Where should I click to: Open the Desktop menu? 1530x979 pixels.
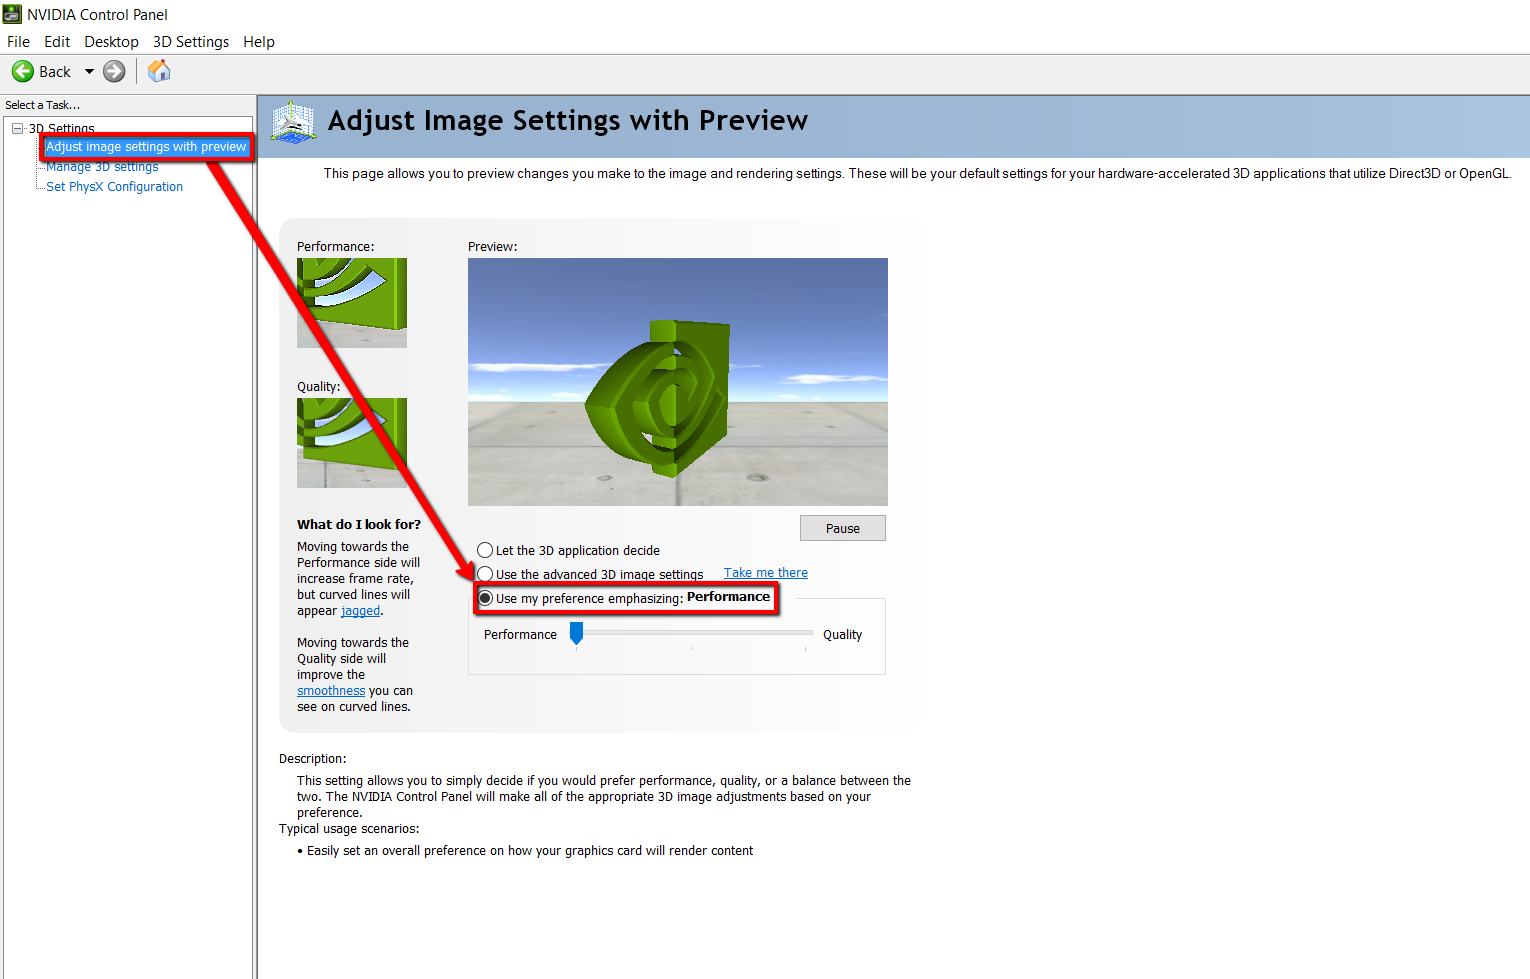pos(111,42)
